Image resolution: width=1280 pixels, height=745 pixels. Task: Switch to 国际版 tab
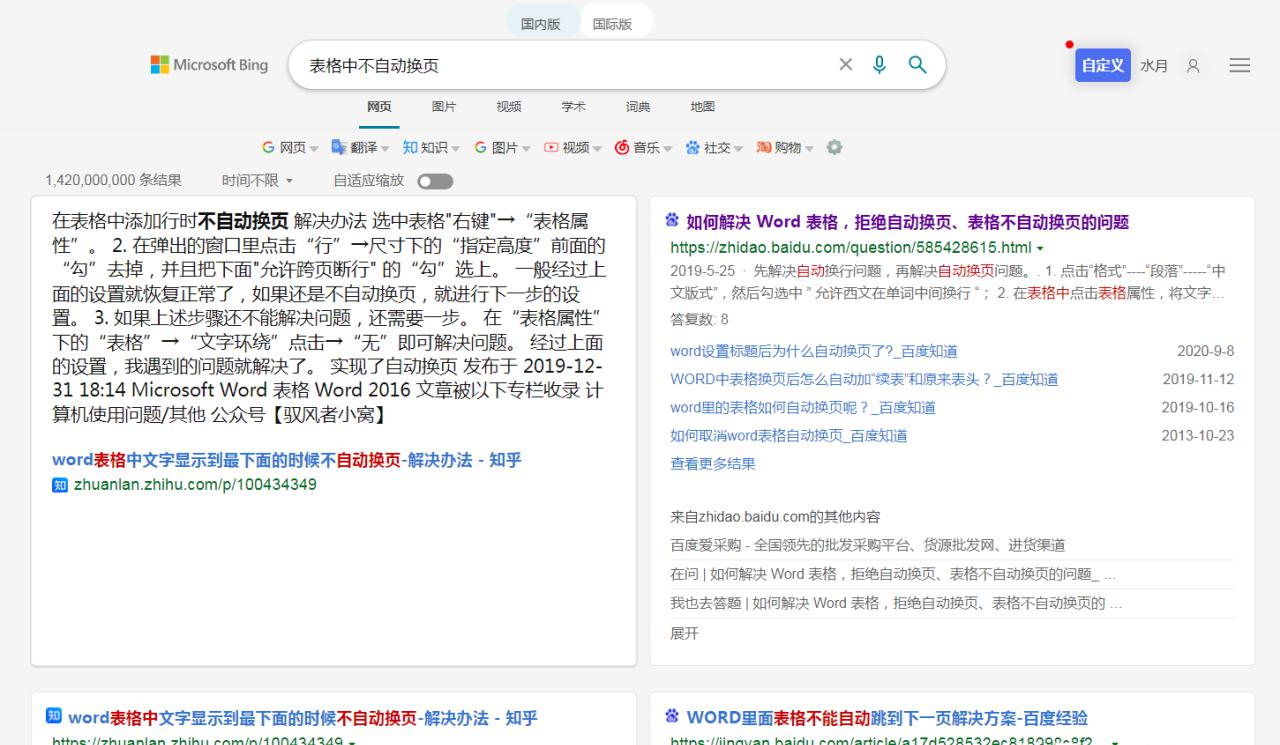(x=613, y=24)
